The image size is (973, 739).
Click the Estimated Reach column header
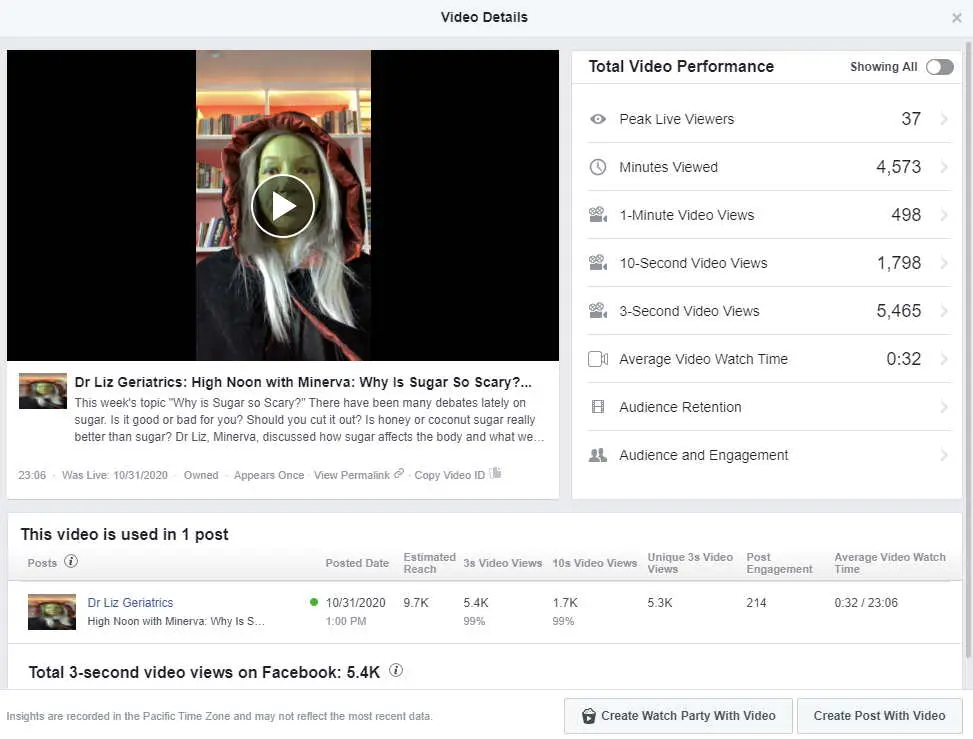429,563
